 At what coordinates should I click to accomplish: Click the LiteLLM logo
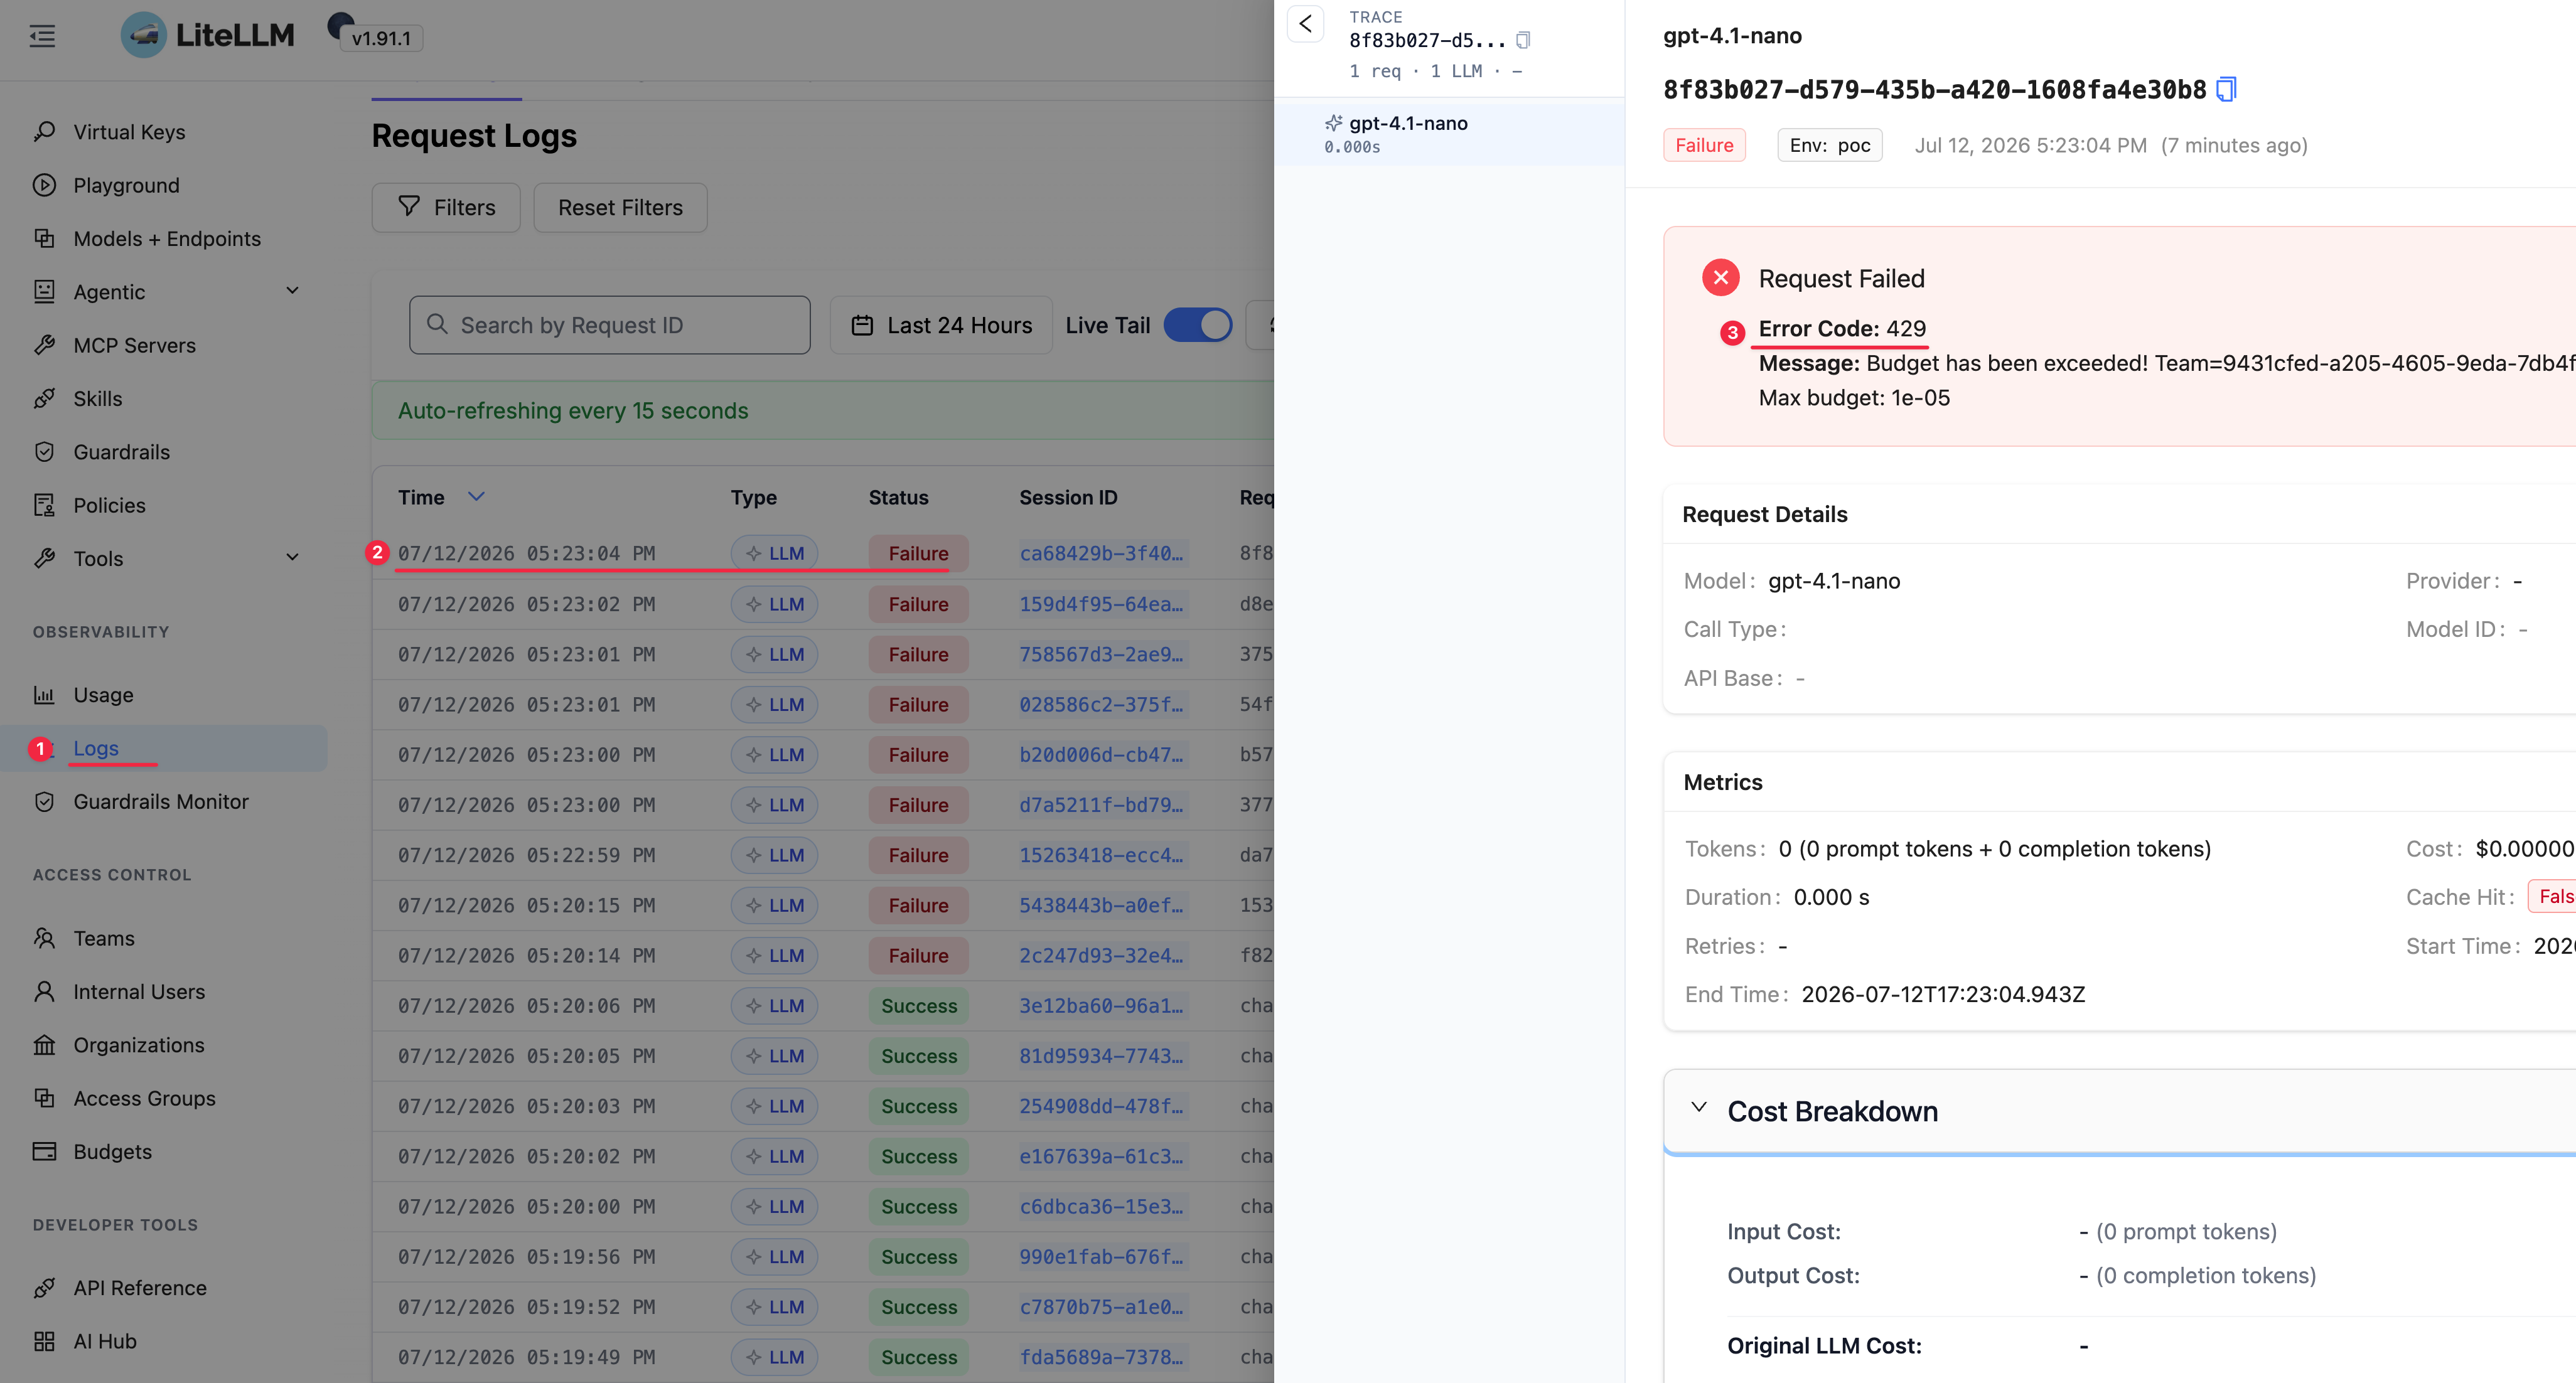(208, 35)
